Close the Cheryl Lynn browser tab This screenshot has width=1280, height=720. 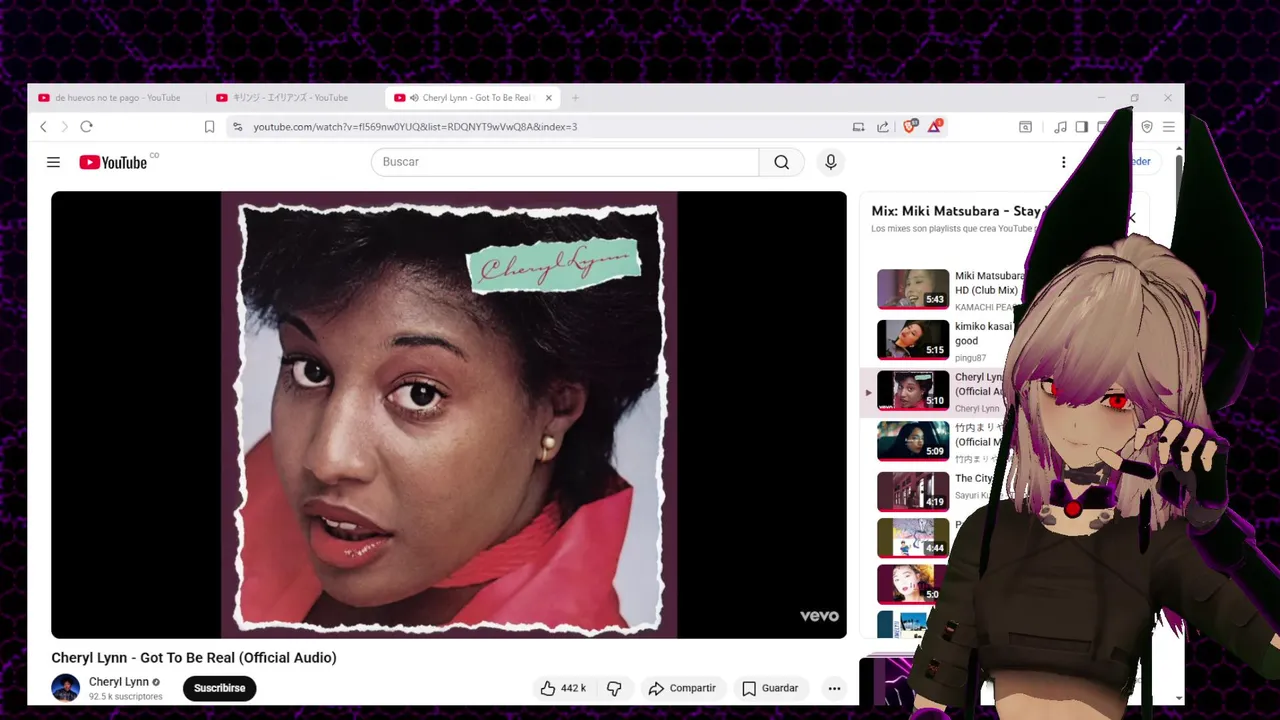(x=548, y=98)
